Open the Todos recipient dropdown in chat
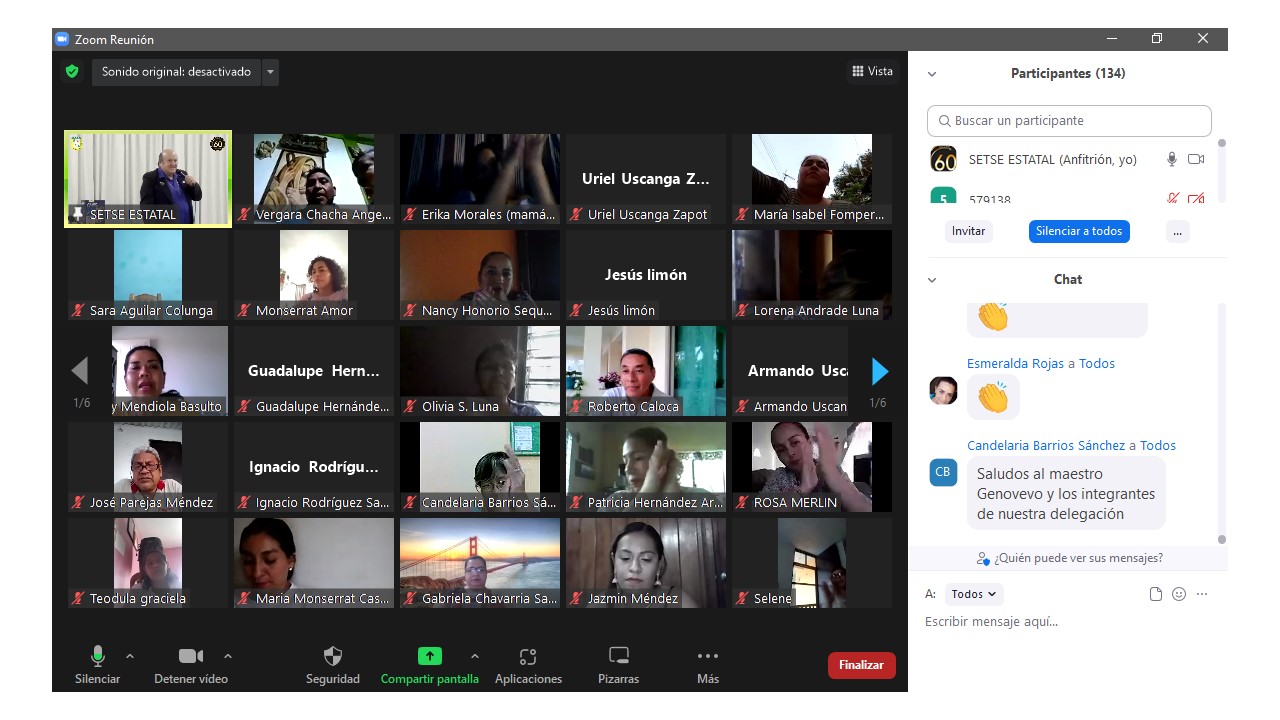1280x720 pixels. (x=973, y=594)
